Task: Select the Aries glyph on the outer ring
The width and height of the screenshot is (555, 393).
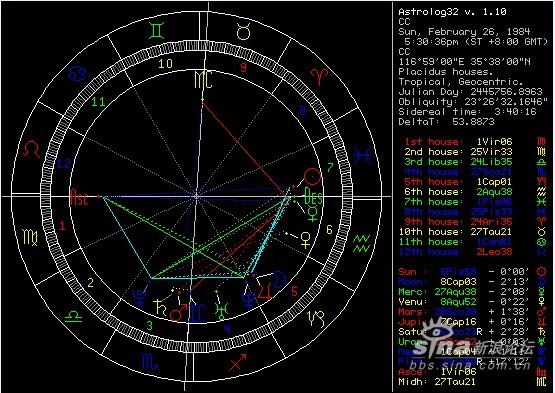Action: pos(319,76)
